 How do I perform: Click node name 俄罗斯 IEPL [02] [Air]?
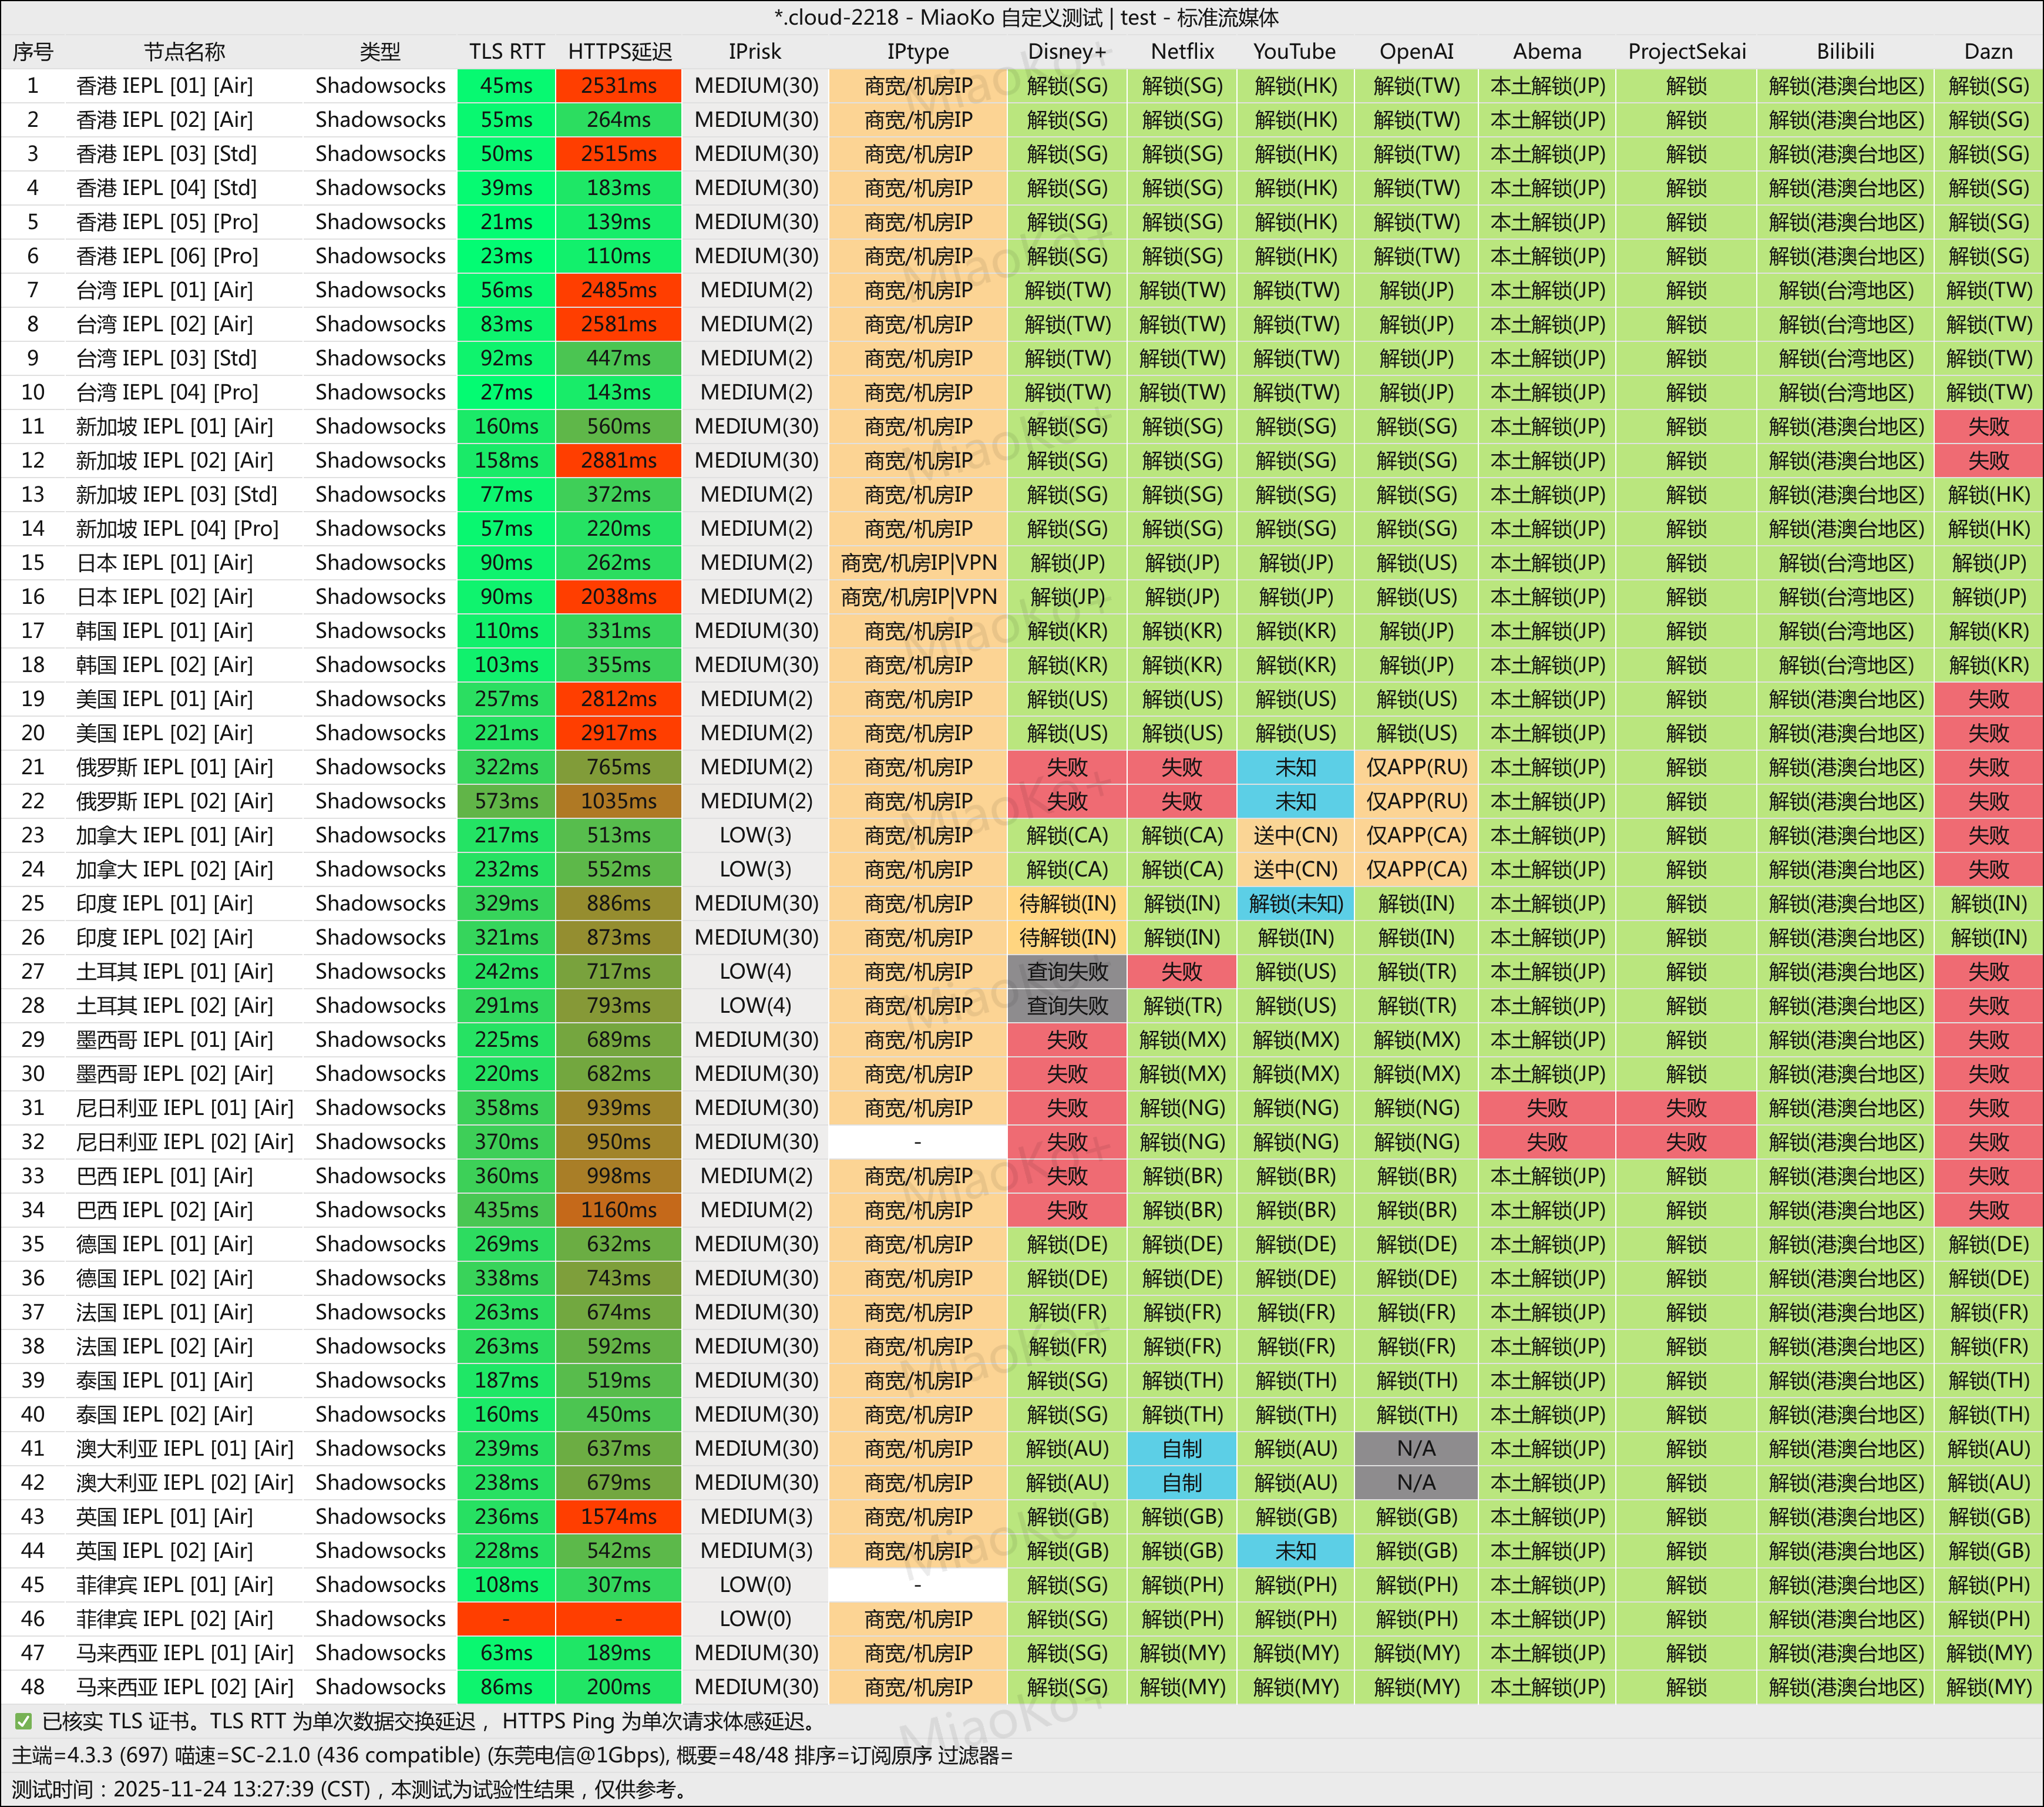tap(174, 801)
